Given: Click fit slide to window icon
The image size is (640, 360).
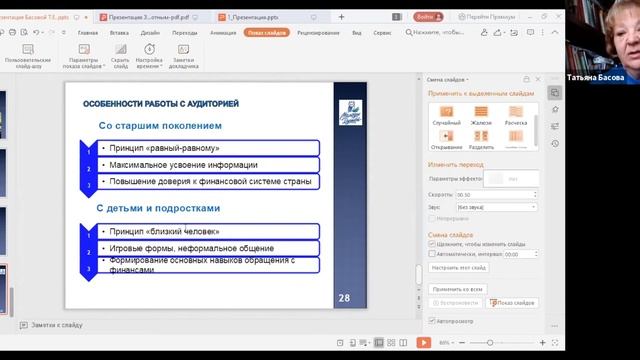Looking at the screenshot, I should click(555, 343).
